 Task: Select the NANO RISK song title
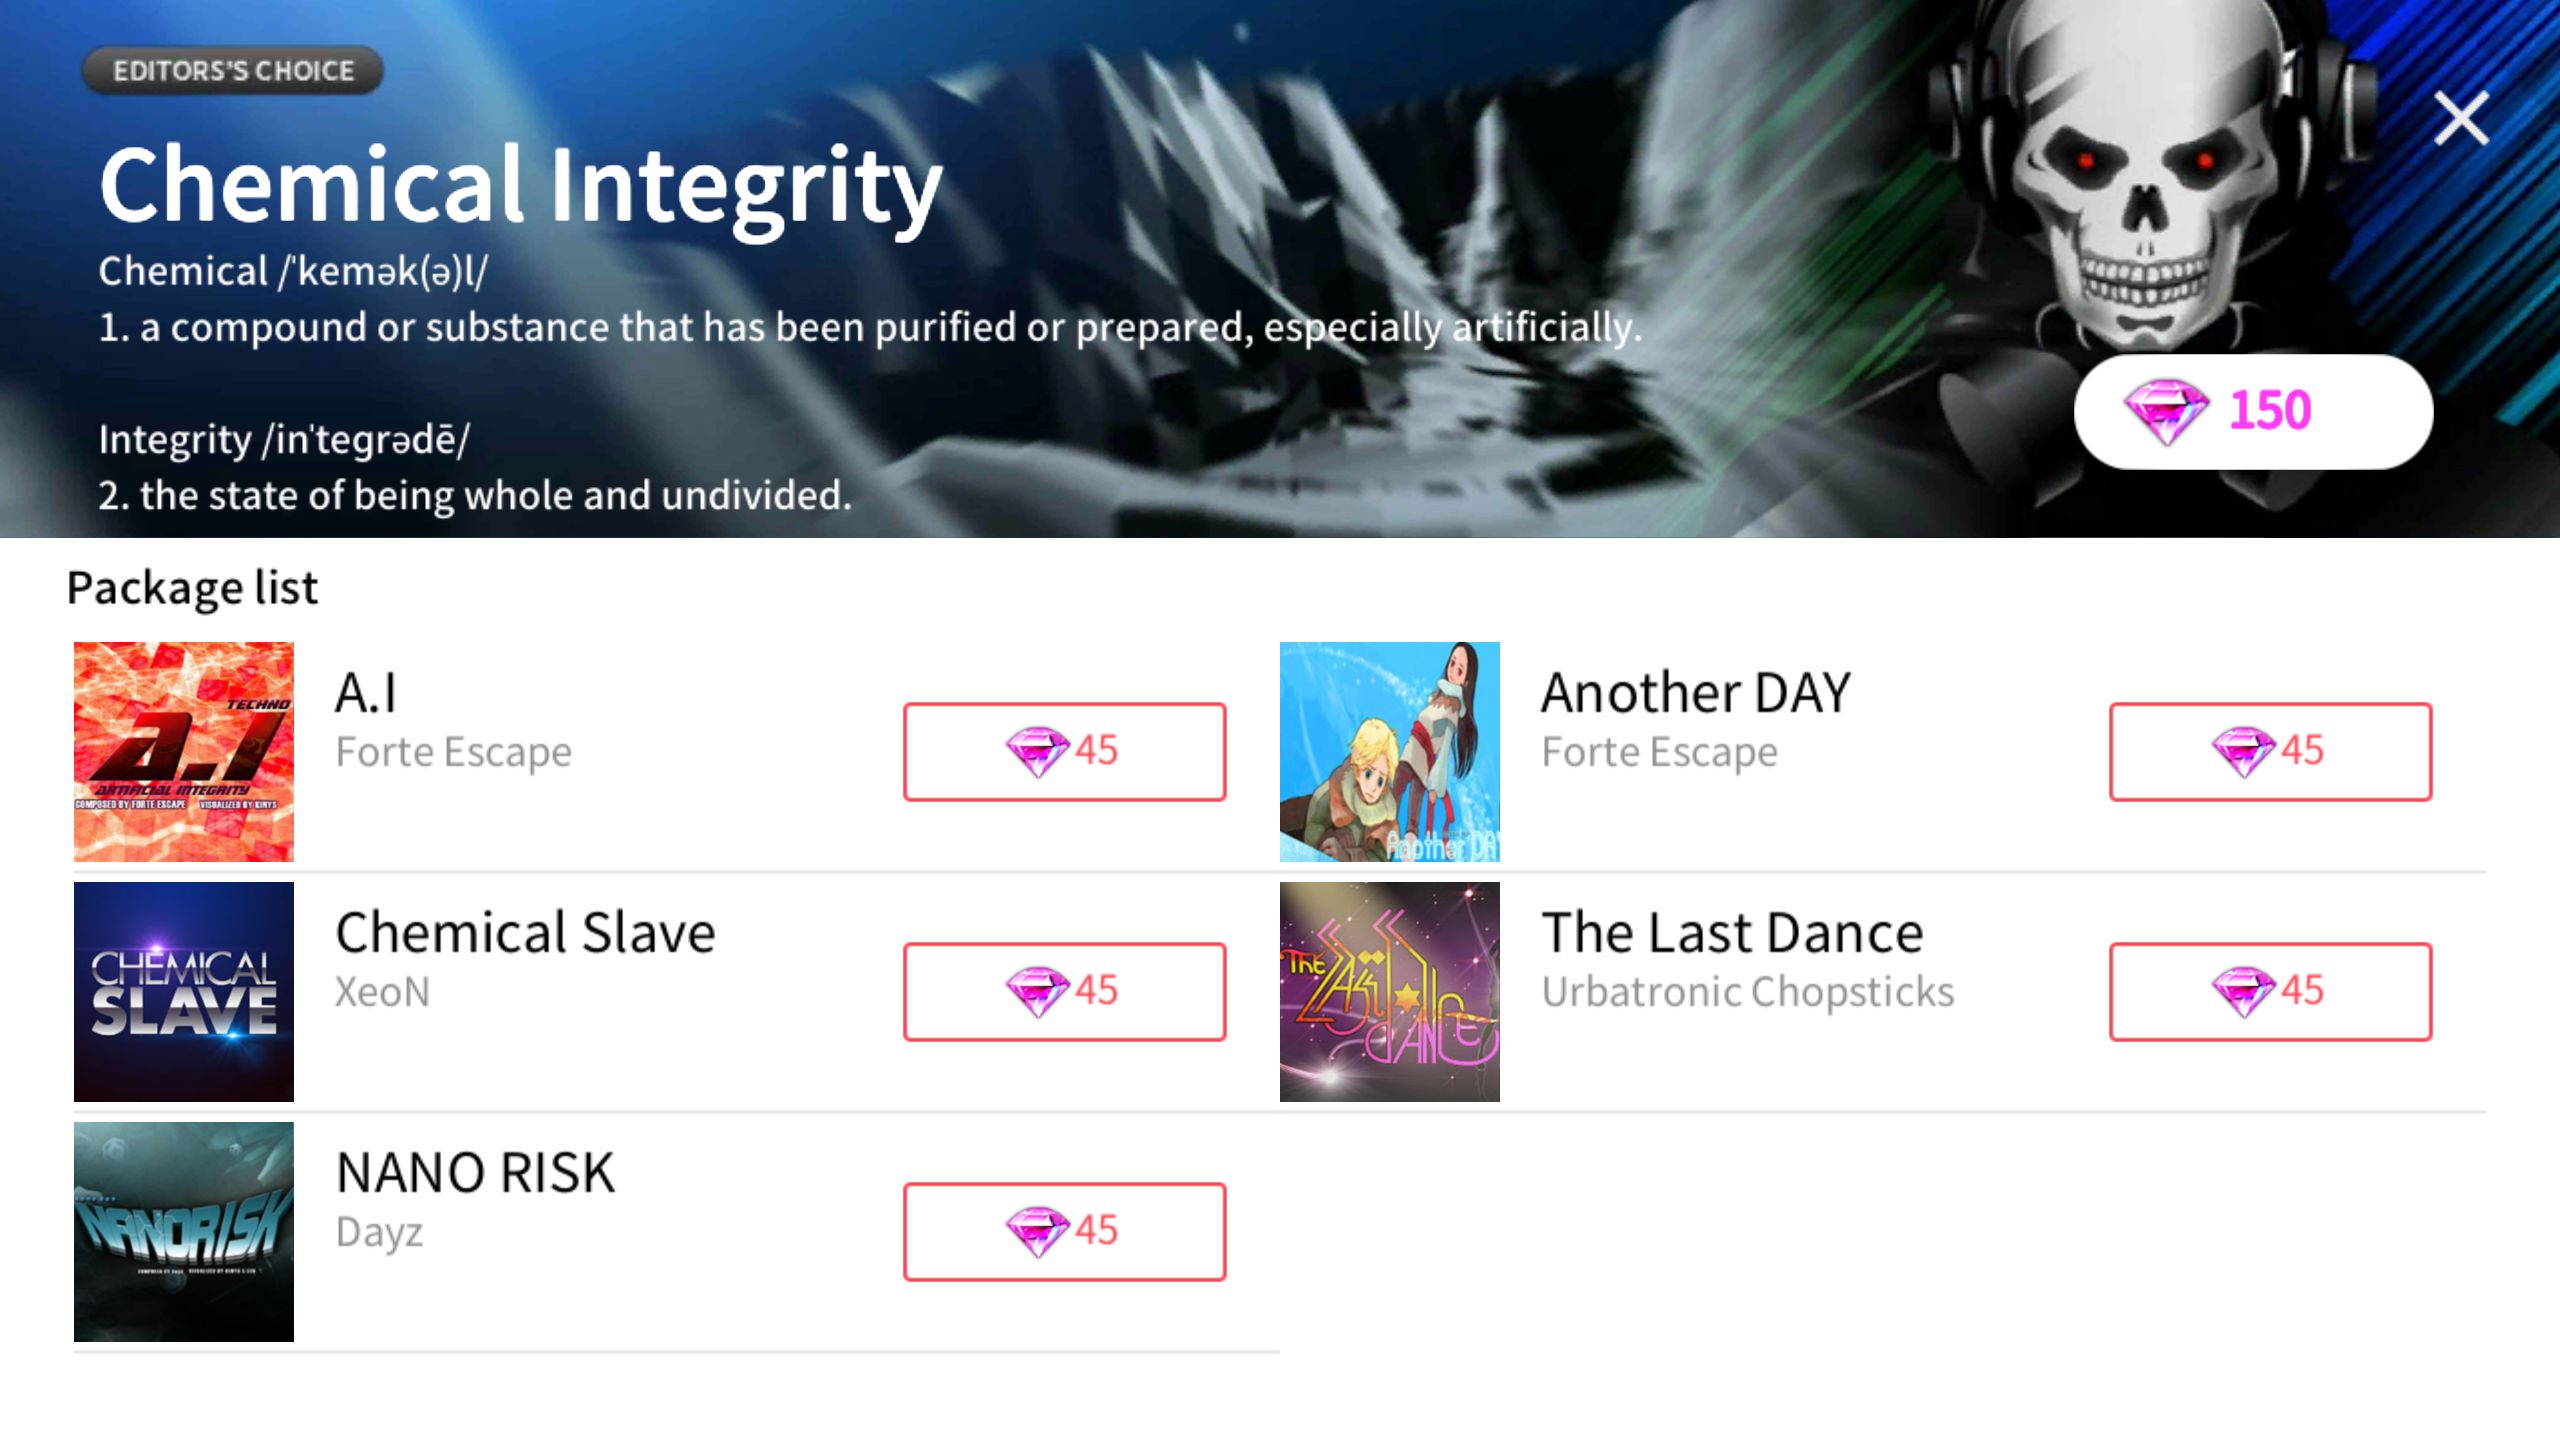(476, 1173)
